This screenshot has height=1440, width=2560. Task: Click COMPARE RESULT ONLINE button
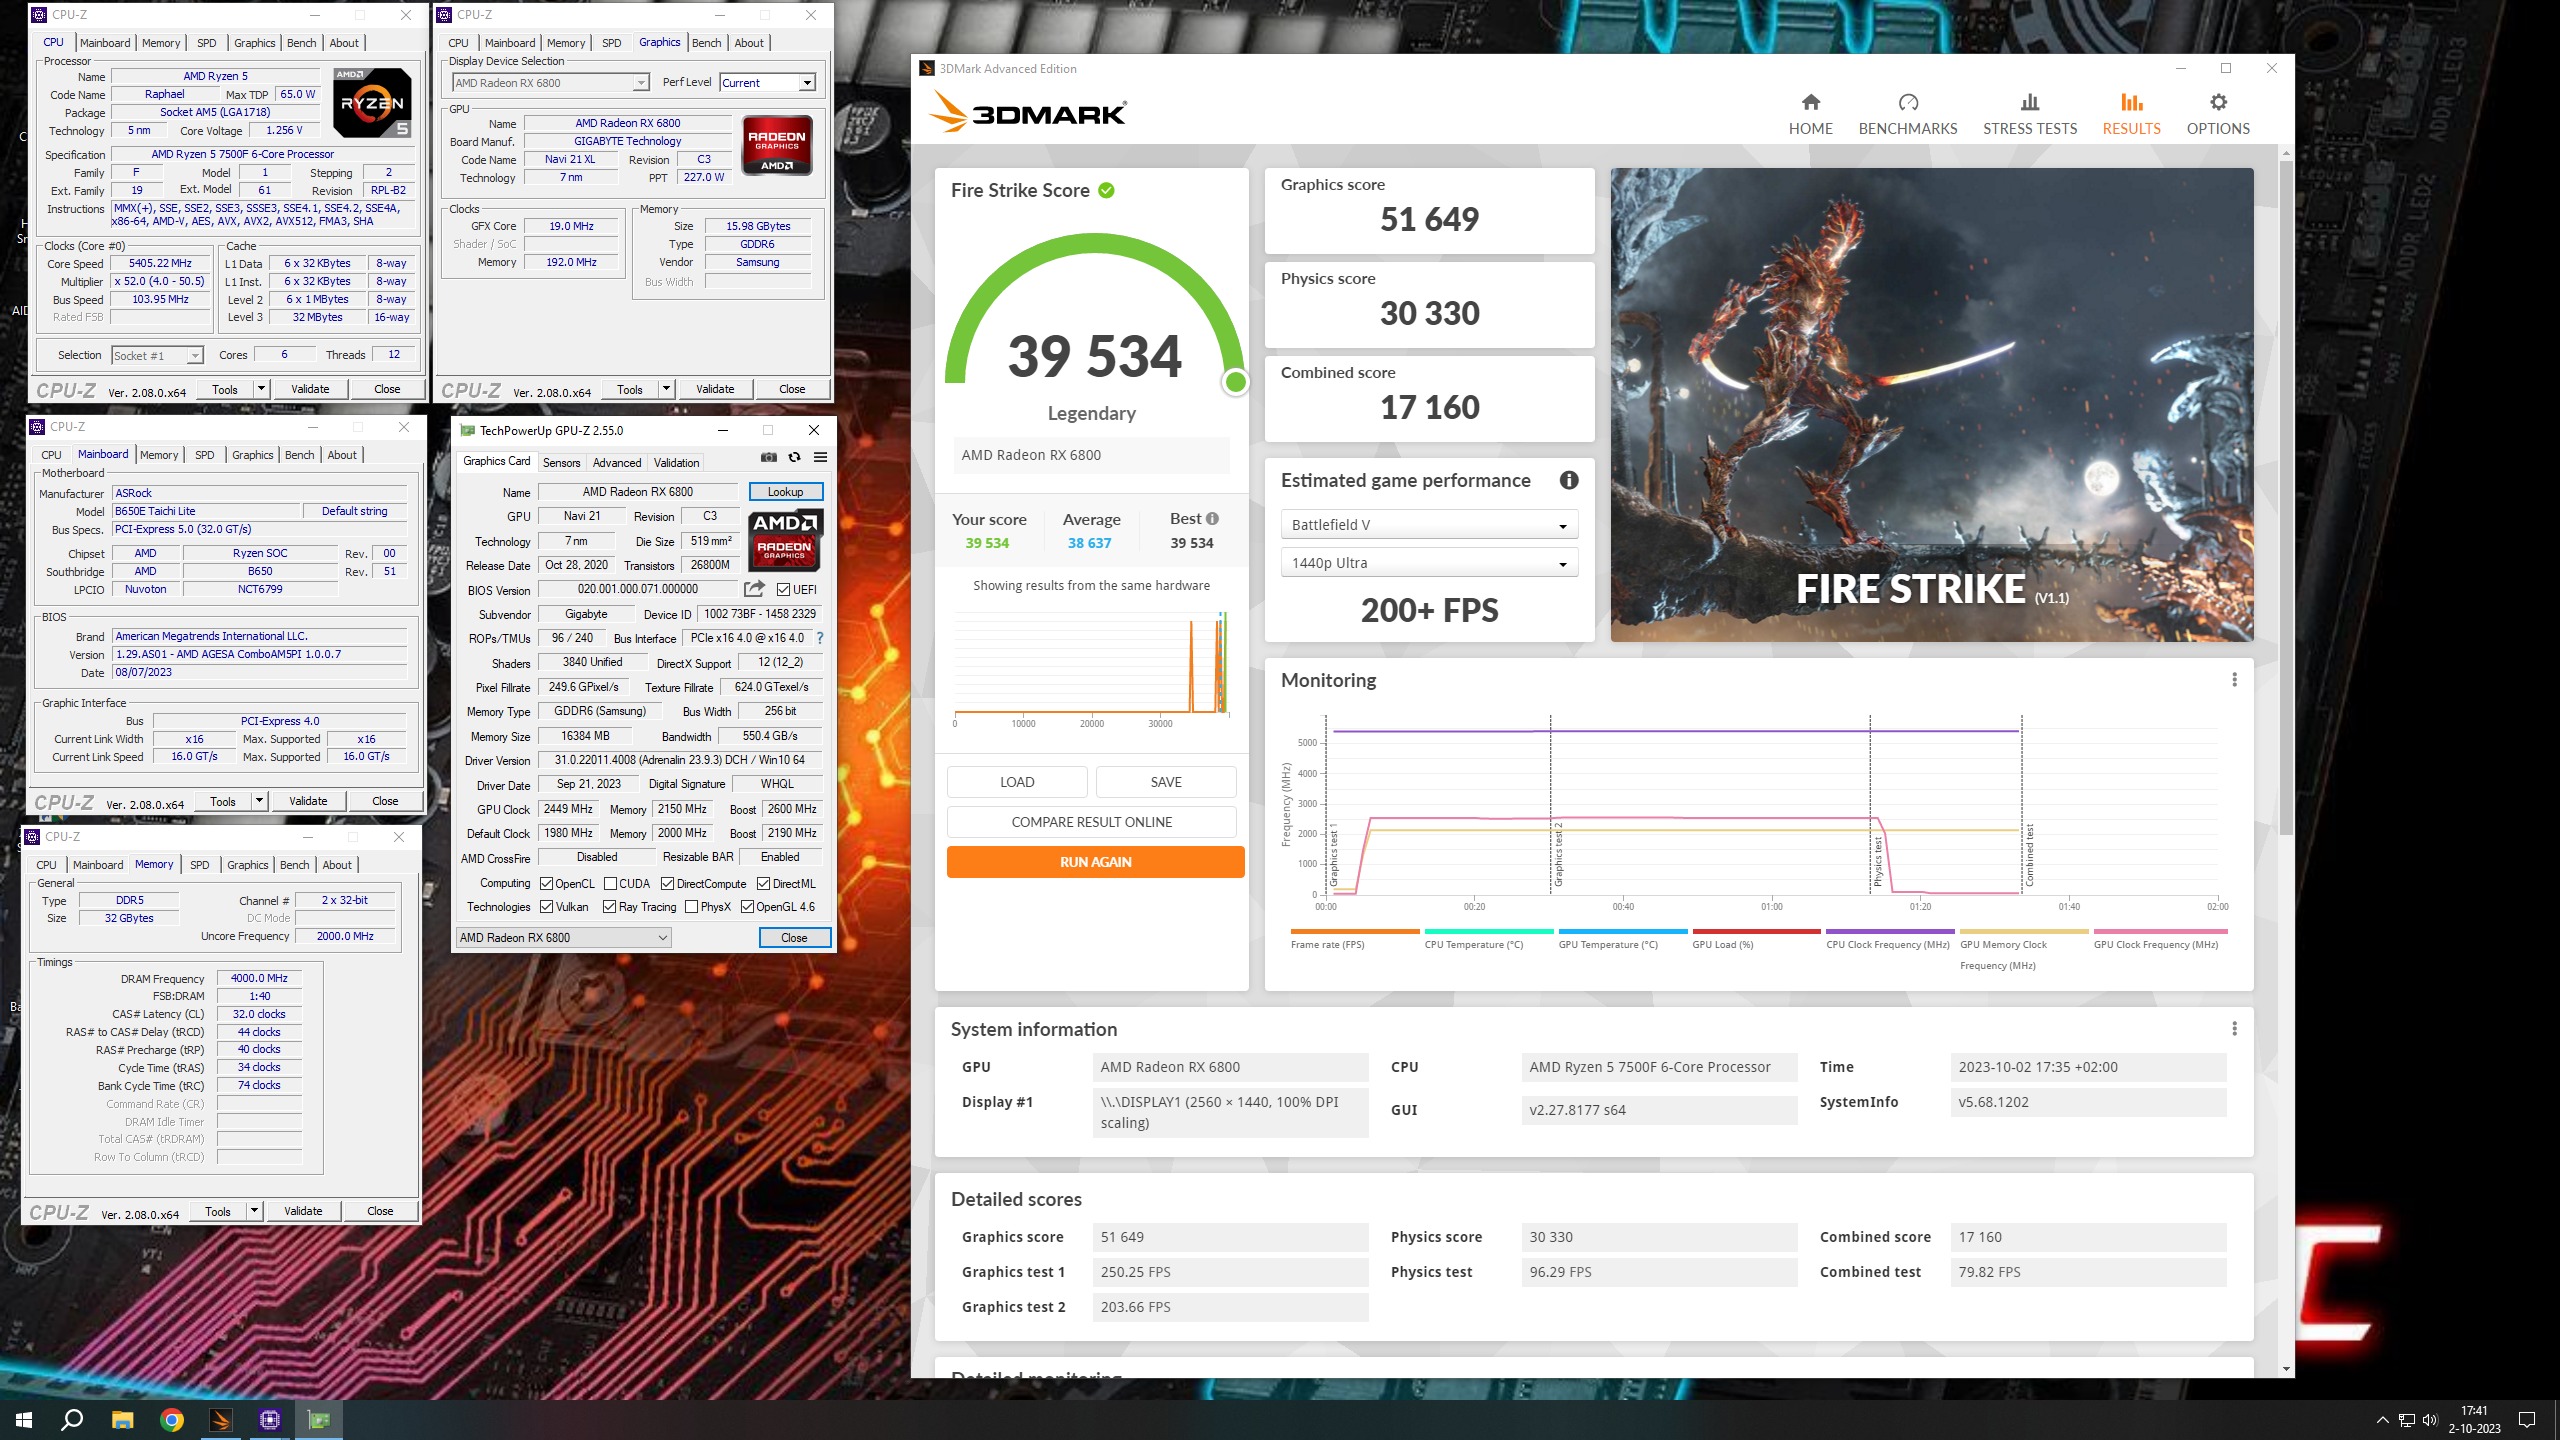1091,822
